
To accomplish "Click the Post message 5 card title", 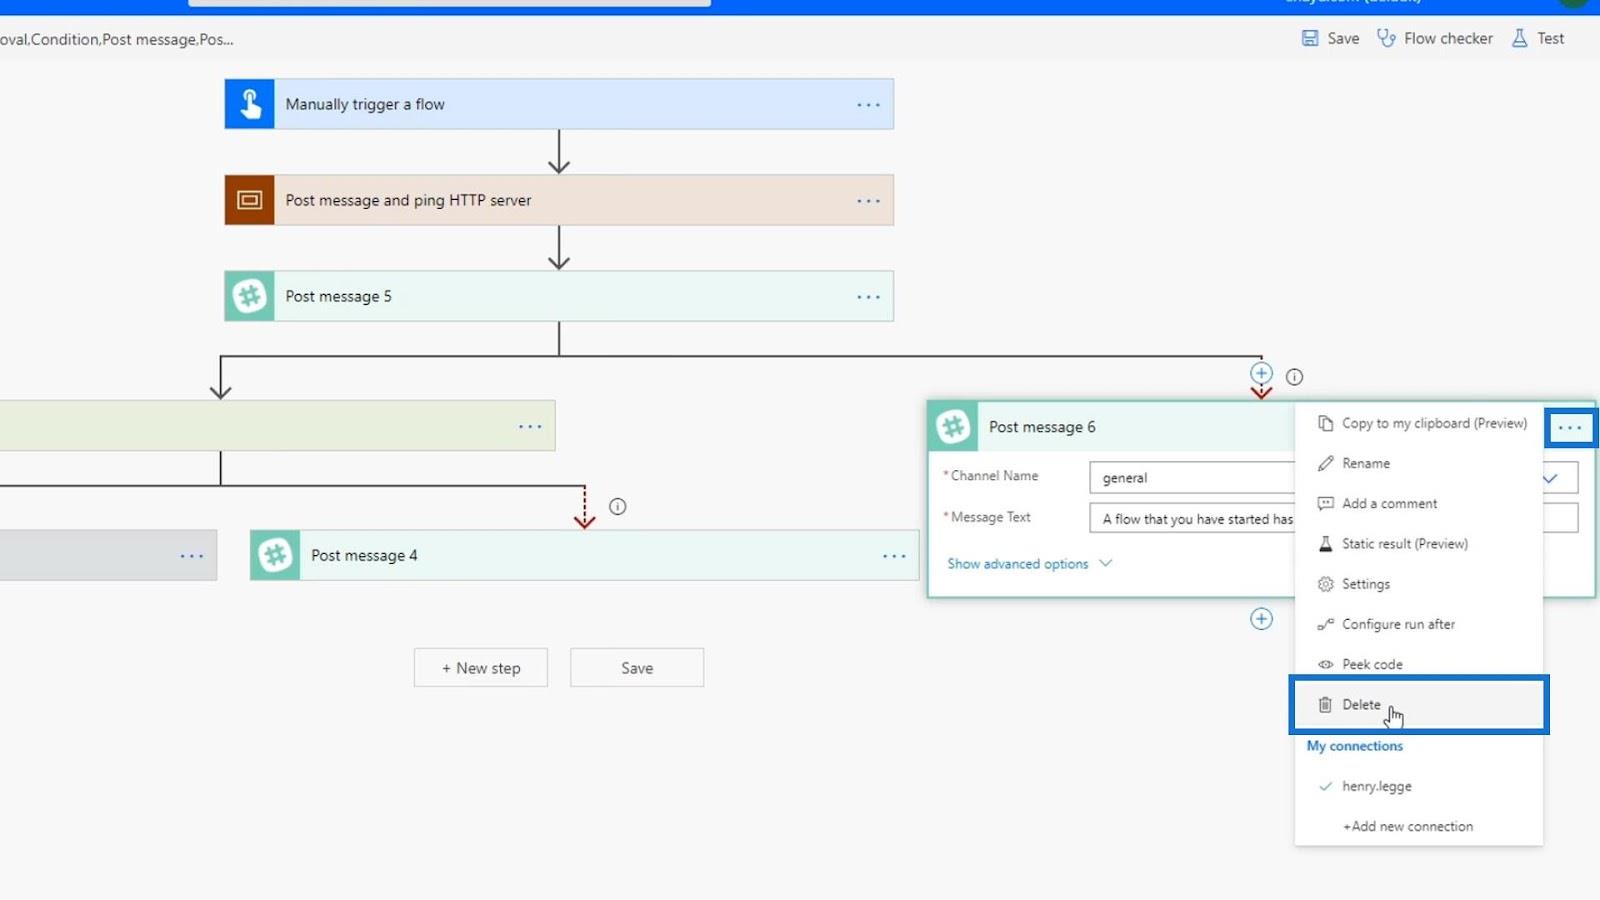I will coord(338,296).
